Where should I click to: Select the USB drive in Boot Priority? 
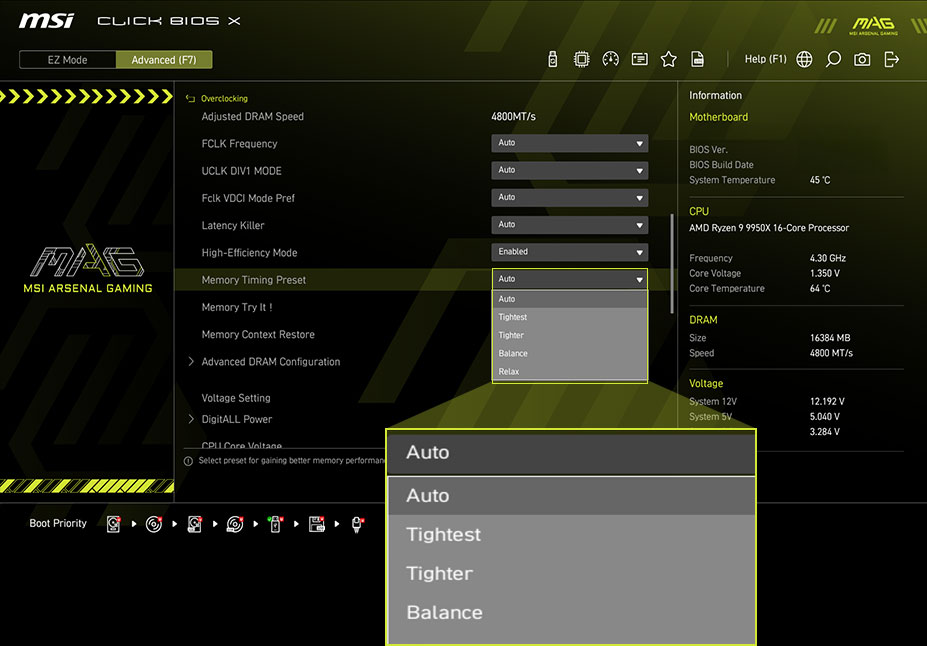274,523
